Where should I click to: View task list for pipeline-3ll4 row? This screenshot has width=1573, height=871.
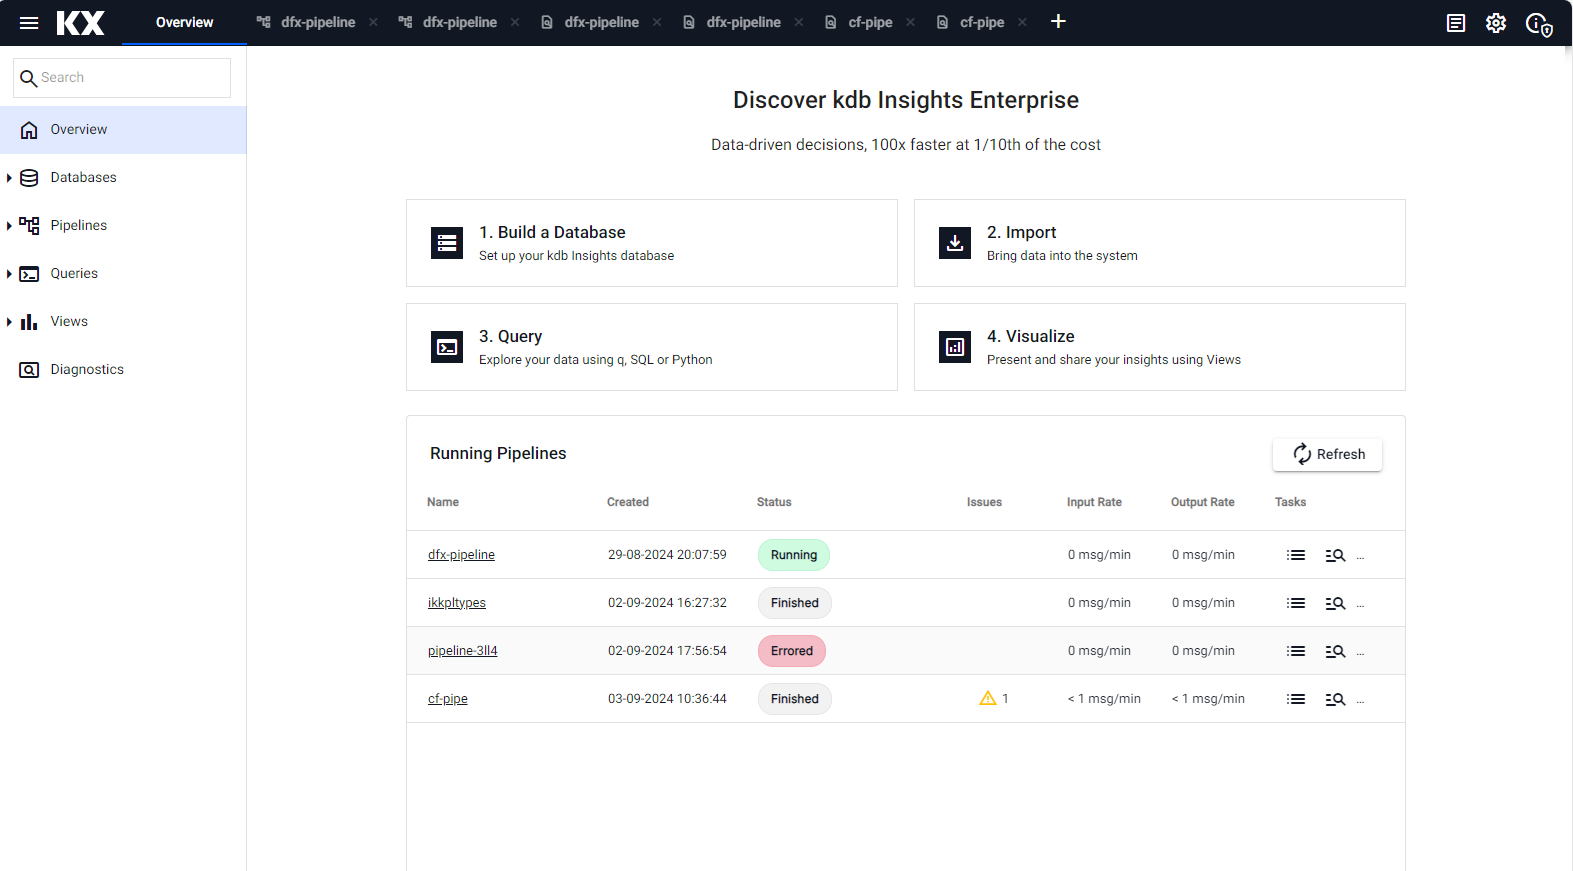1296,651
